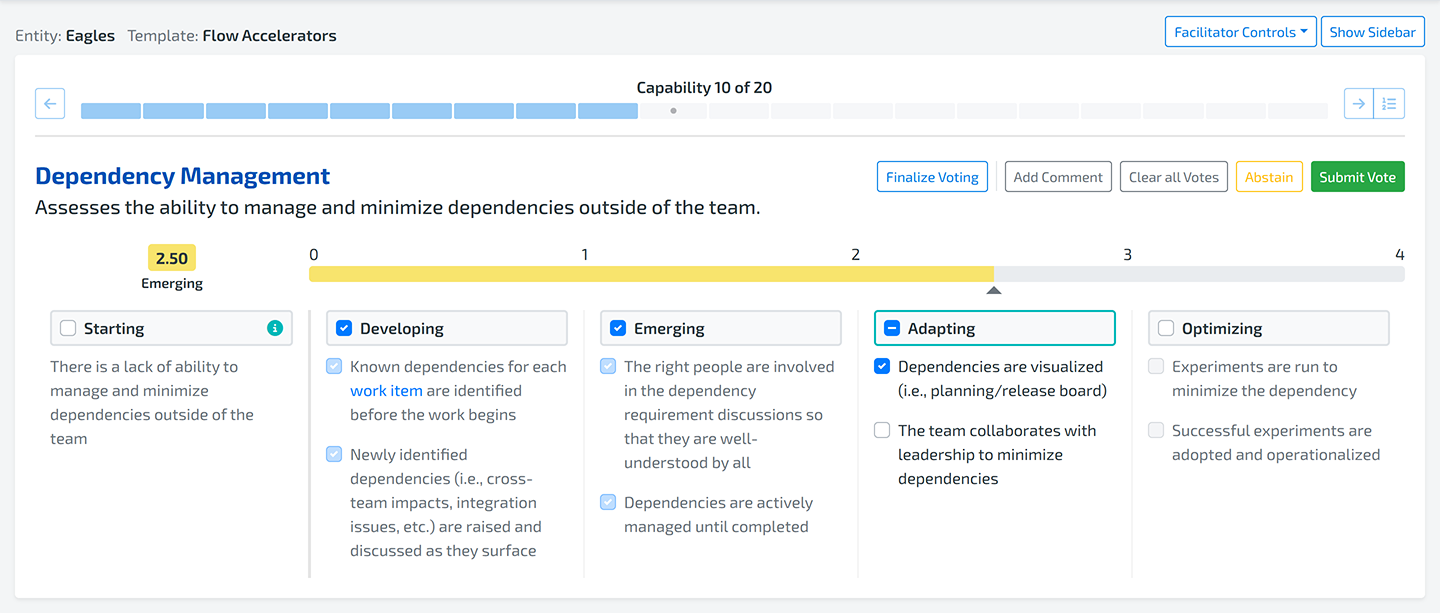Go to previous capability using left arrow
The width and height of the screenshot is (1440, 613).
(x=50, y=103)
